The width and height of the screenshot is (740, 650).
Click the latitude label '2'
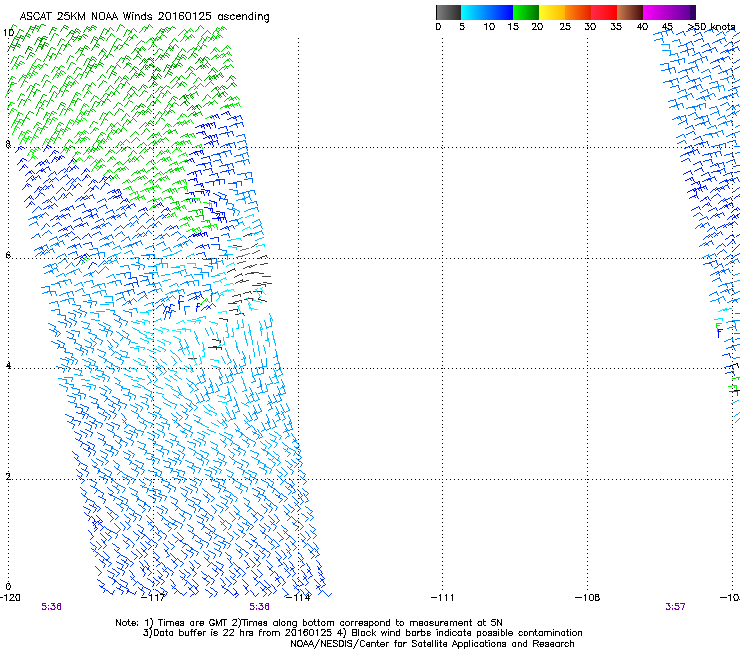click(x=8, y=476)
